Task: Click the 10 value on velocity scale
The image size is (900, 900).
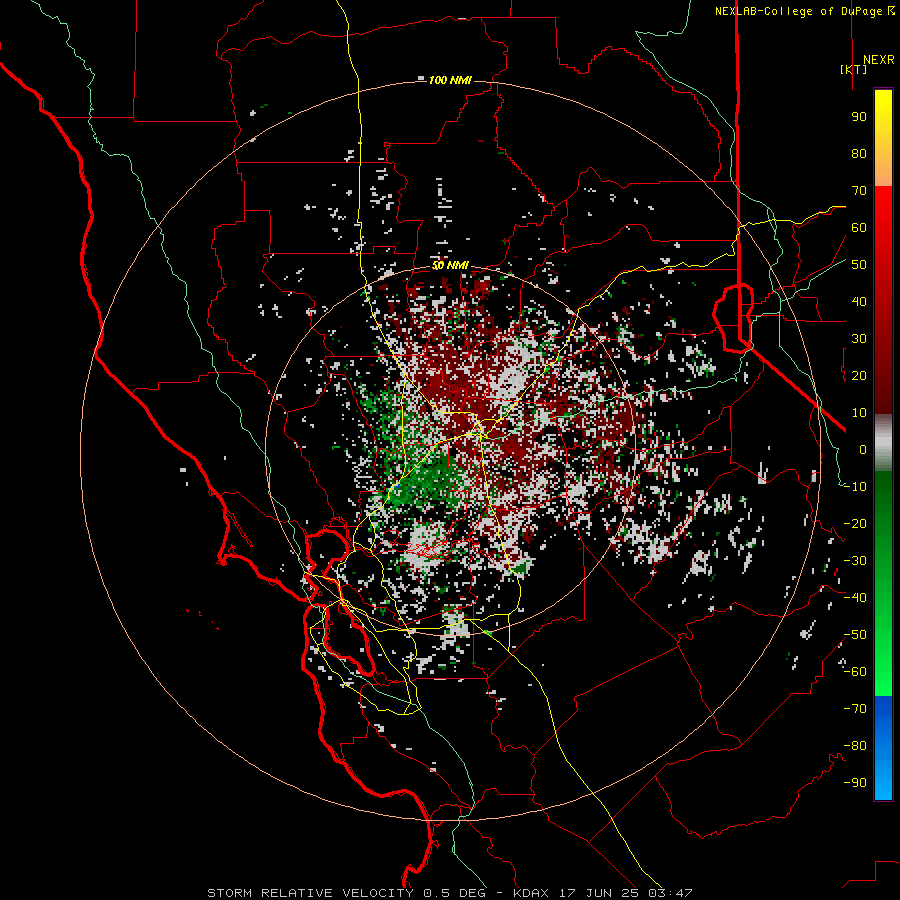Action: [x=859, y=413]
